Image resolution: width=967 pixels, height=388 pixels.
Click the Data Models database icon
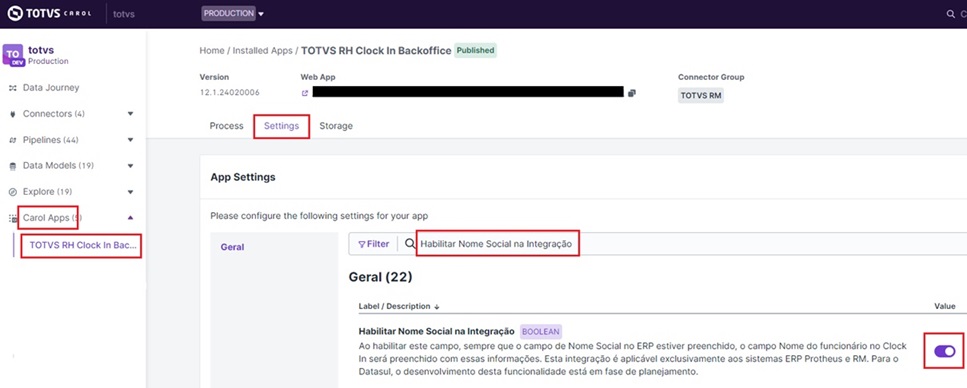12,166
